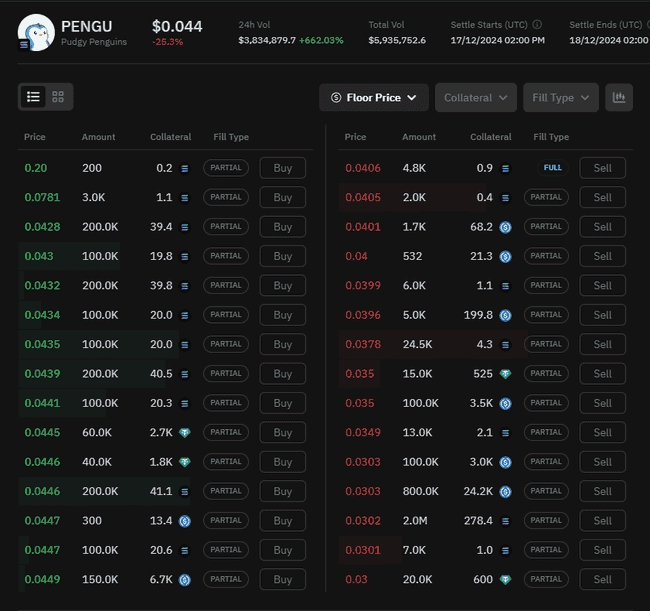Switch to list view layout
650x611 pixels.
33,97
